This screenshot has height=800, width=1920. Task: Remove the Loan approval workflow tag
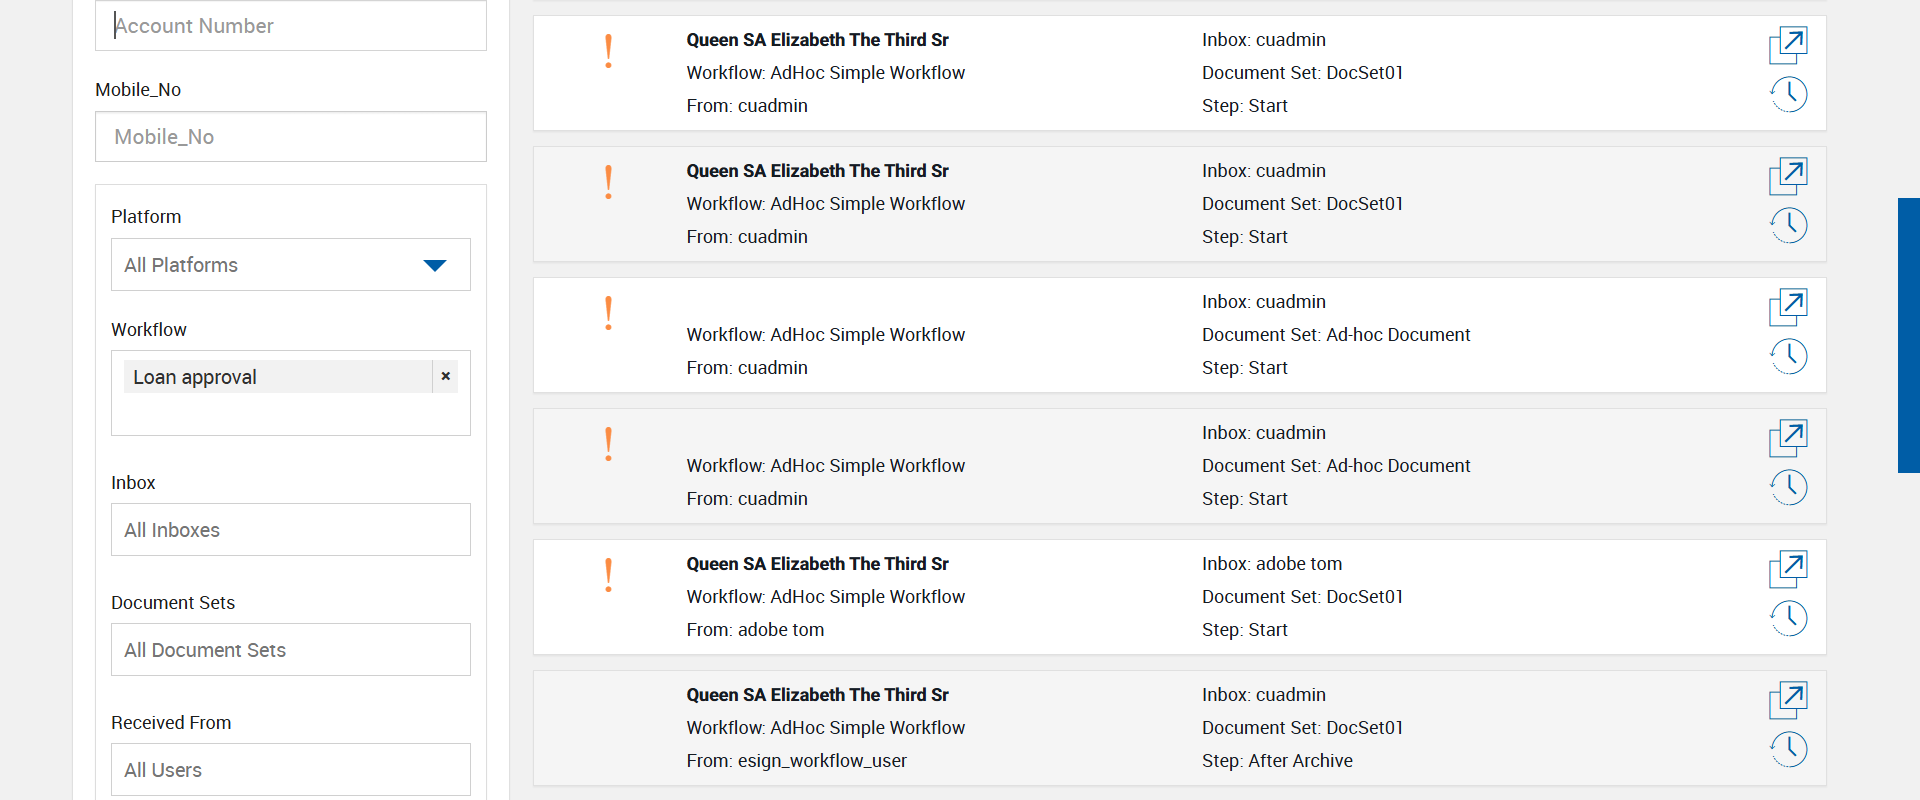click(x=445, y=377)
